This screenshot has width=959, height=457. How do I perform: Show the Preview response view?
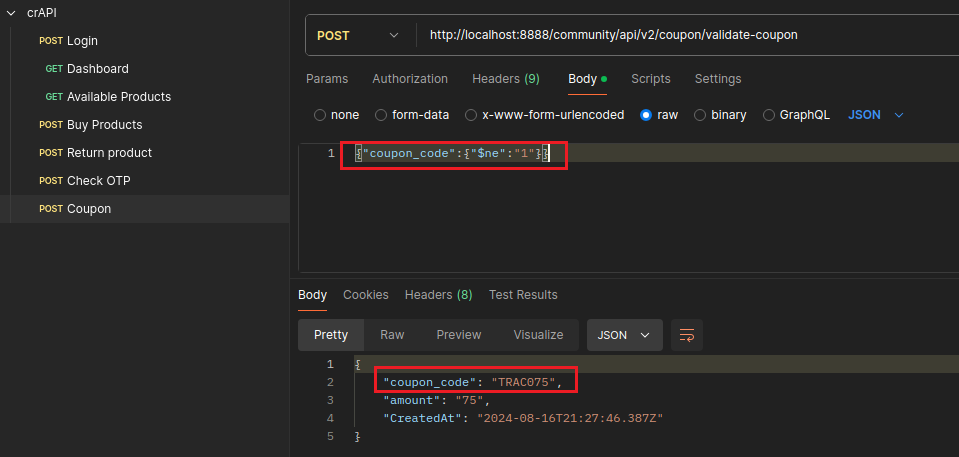click(459, 335)
